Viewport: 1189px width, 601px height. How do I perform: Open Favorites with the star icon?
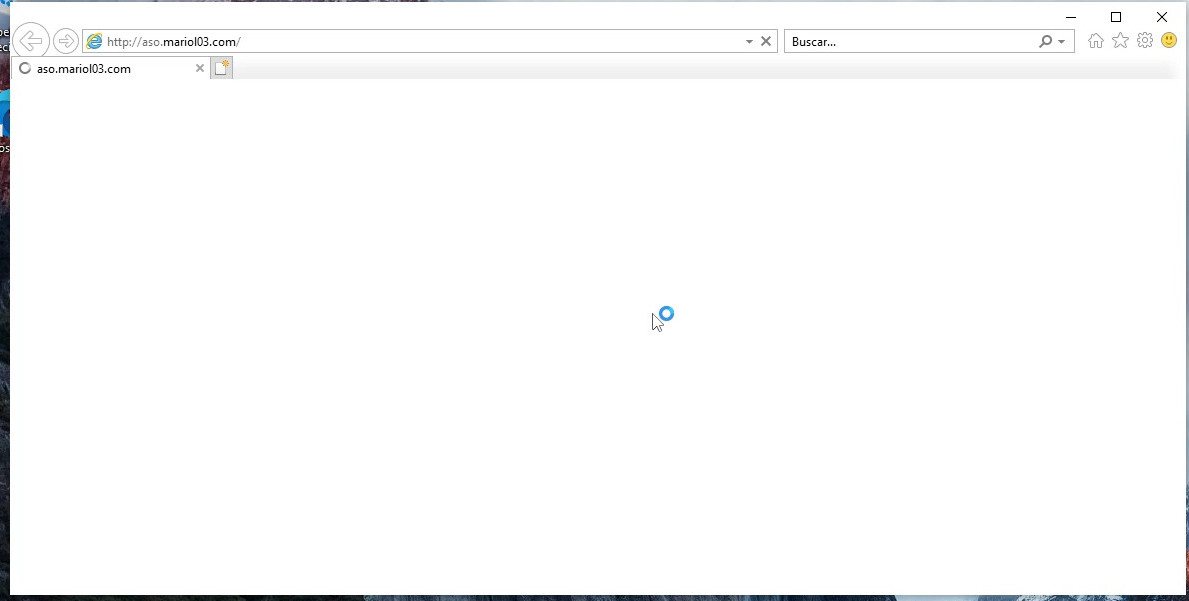coord(1120,41)
